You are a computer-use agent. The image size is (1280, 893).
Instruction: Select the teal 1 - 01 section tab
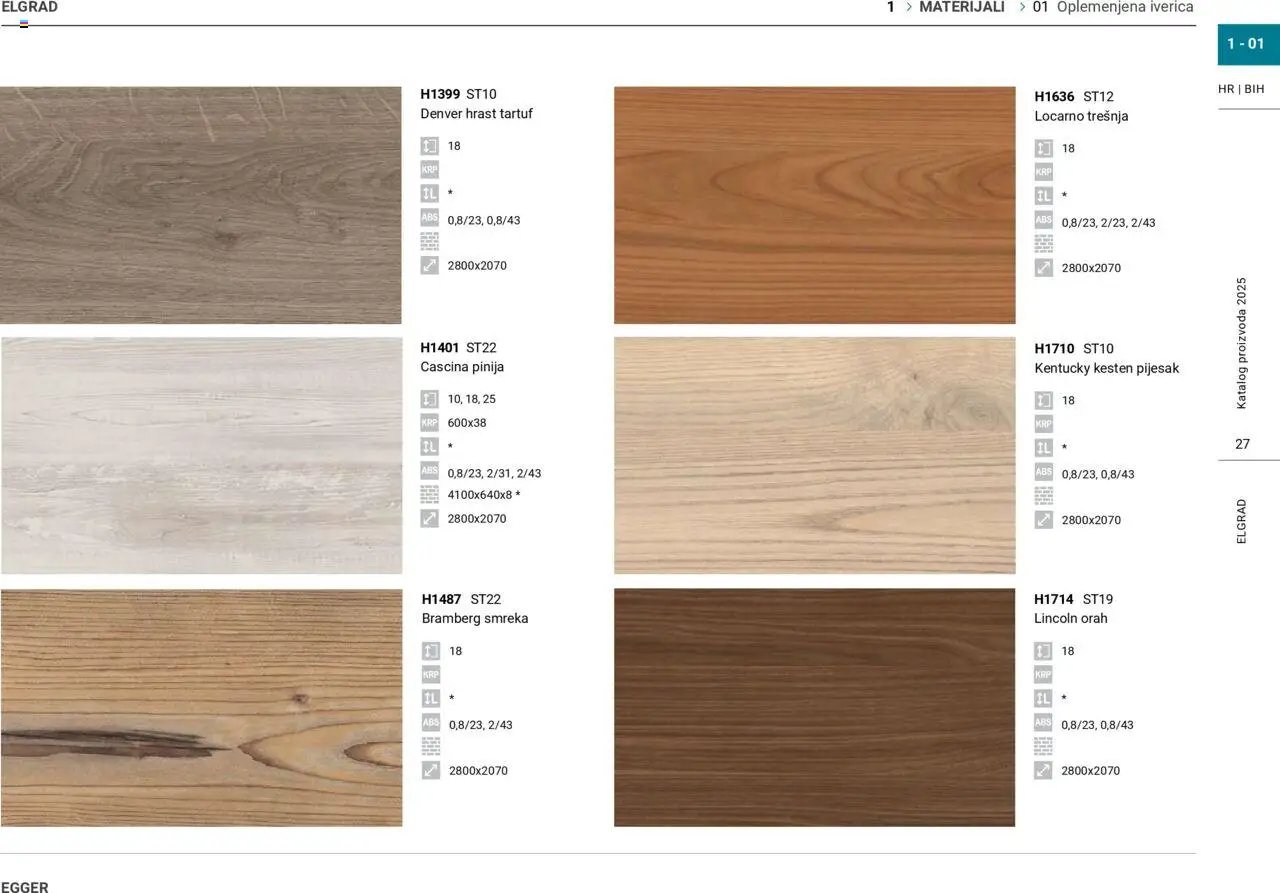tap(1247, 44)
